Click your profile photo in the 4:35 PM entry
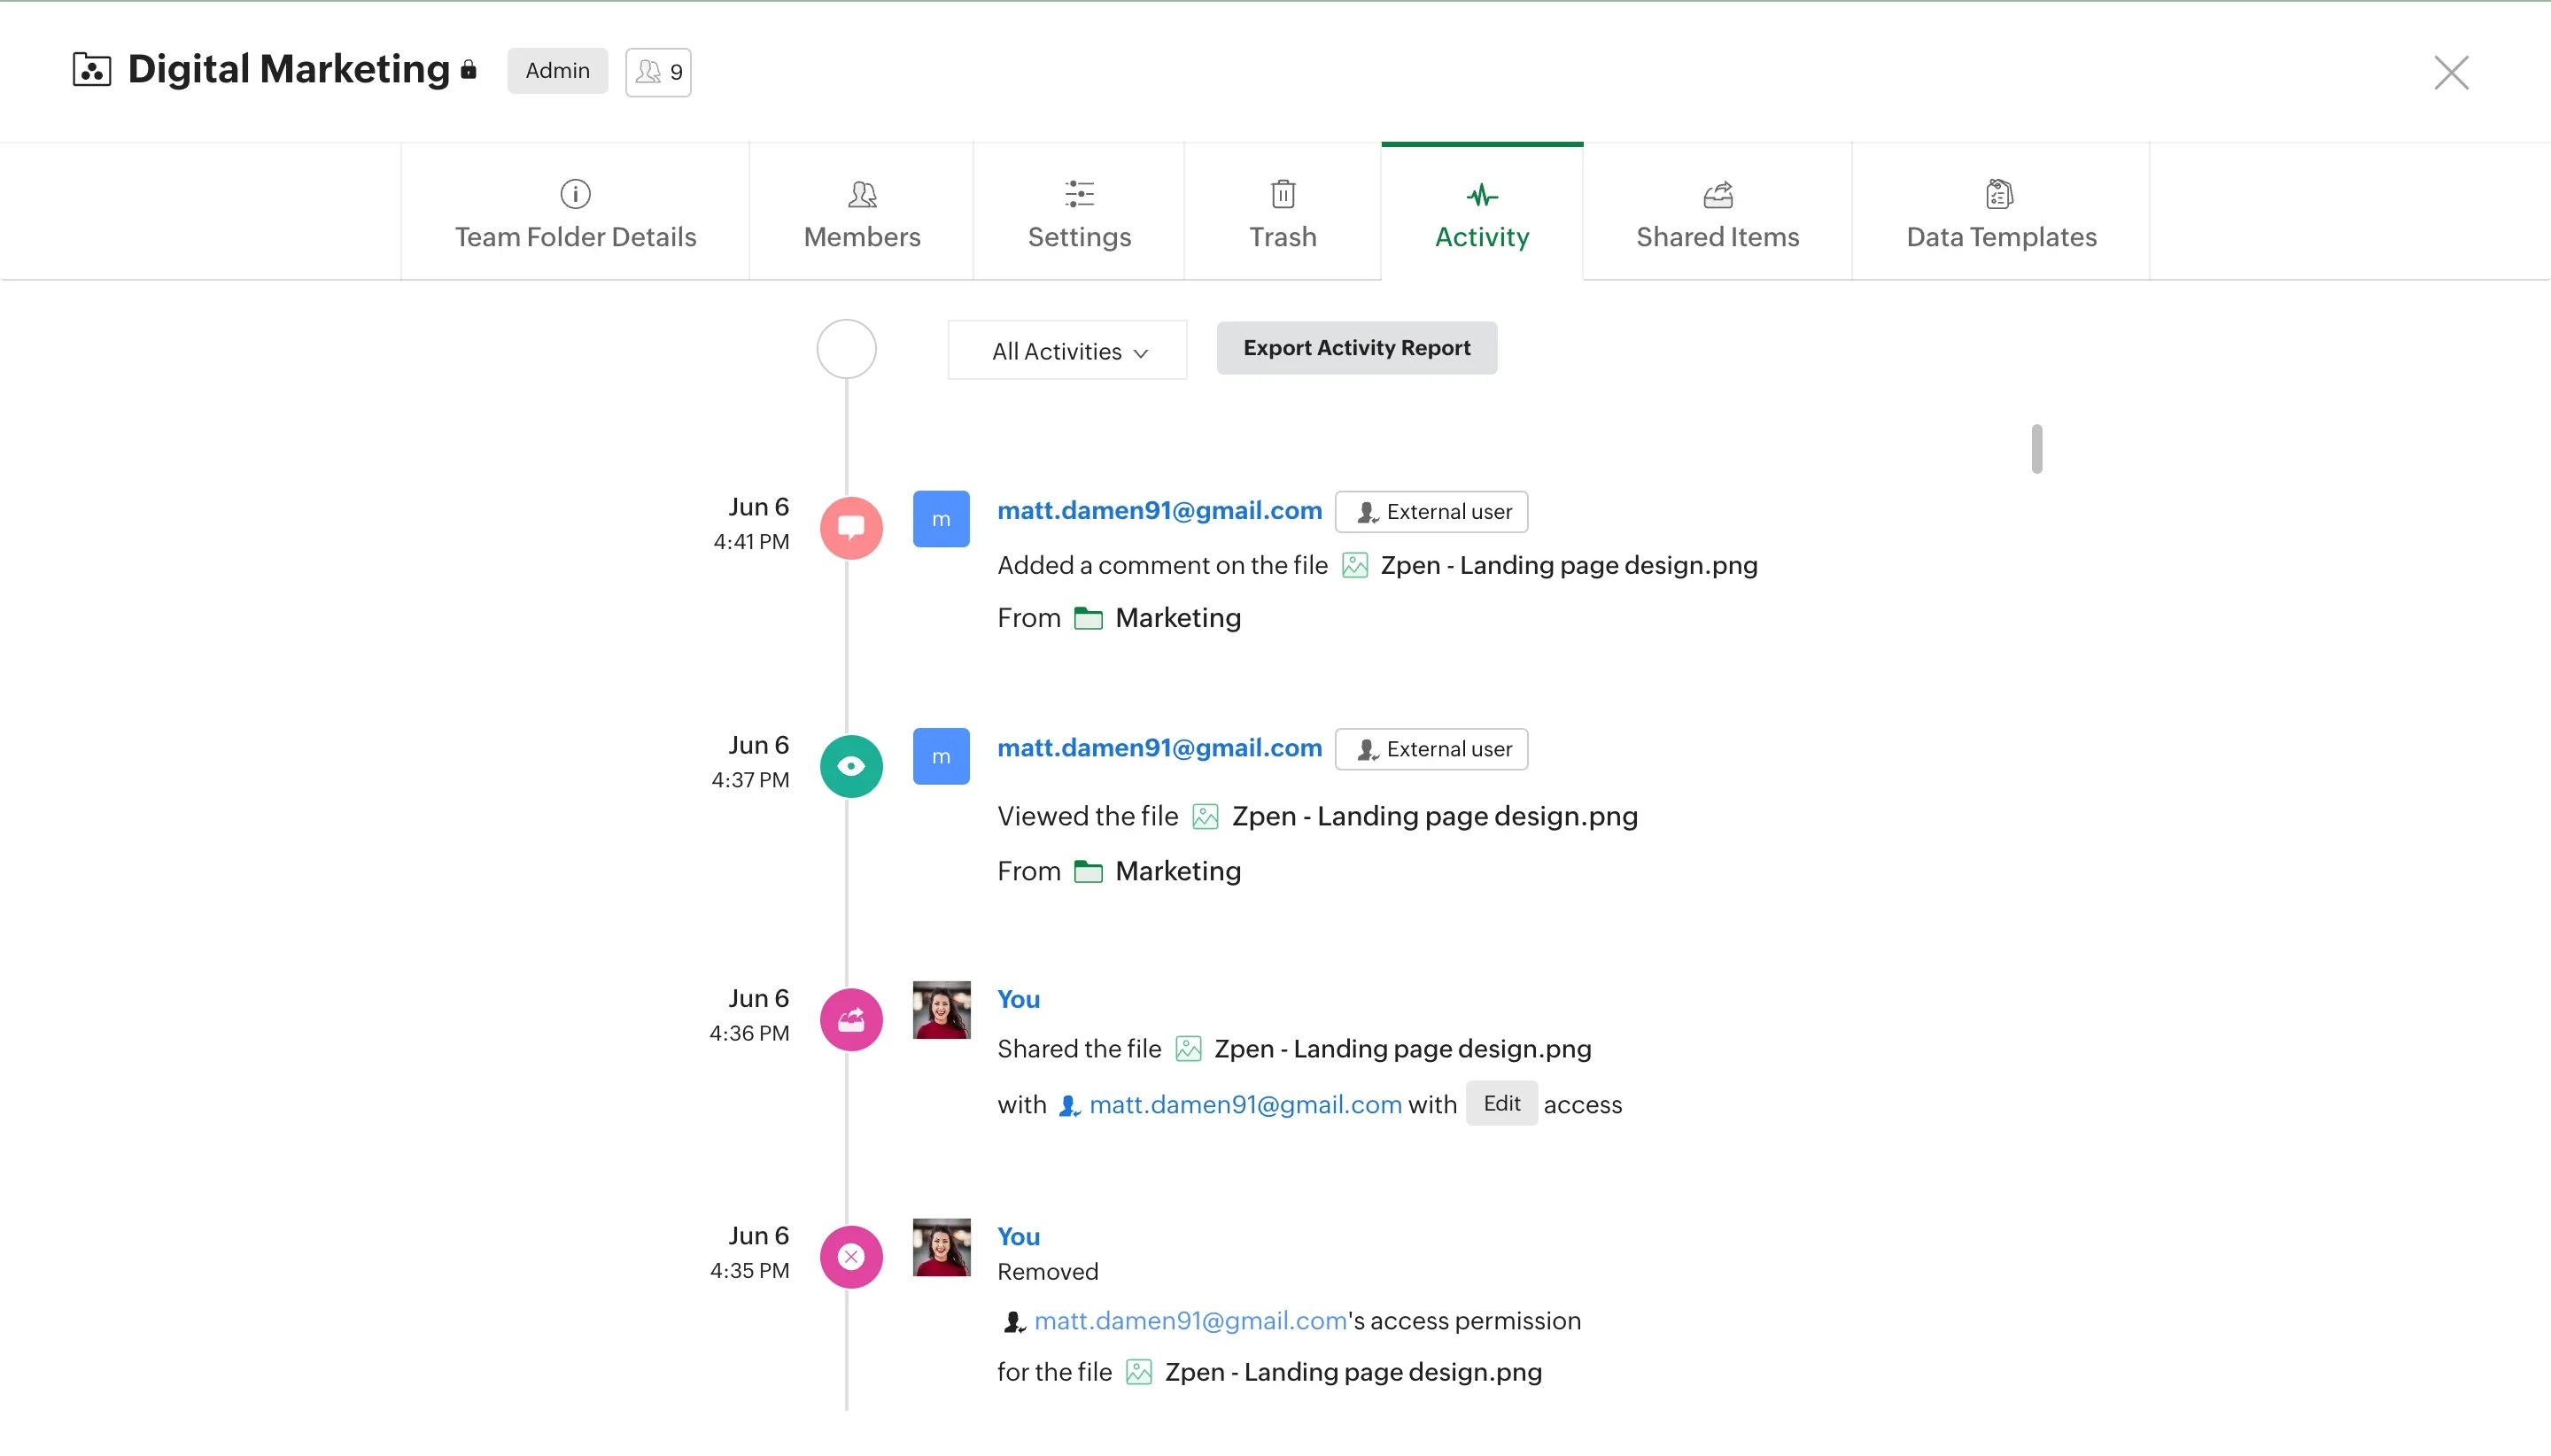Image resolution: width=2551 pixels, height=1456 pixels. (x=941, y=1247)
